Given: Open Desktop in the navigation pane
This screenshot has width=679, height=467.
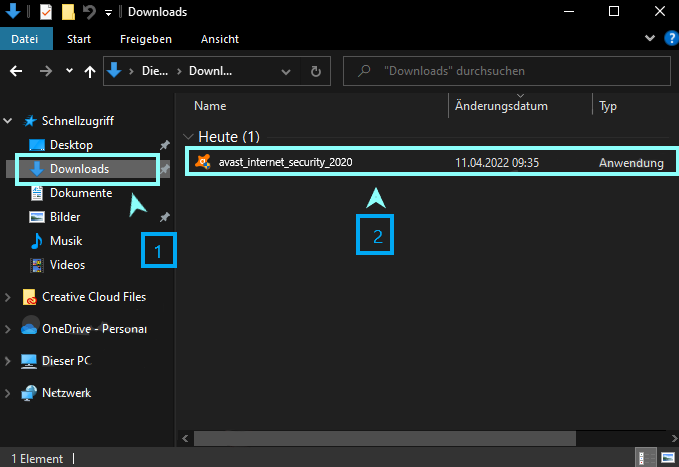Looking at the screenshot, I should pyautogui.click(x=71, y=145).
